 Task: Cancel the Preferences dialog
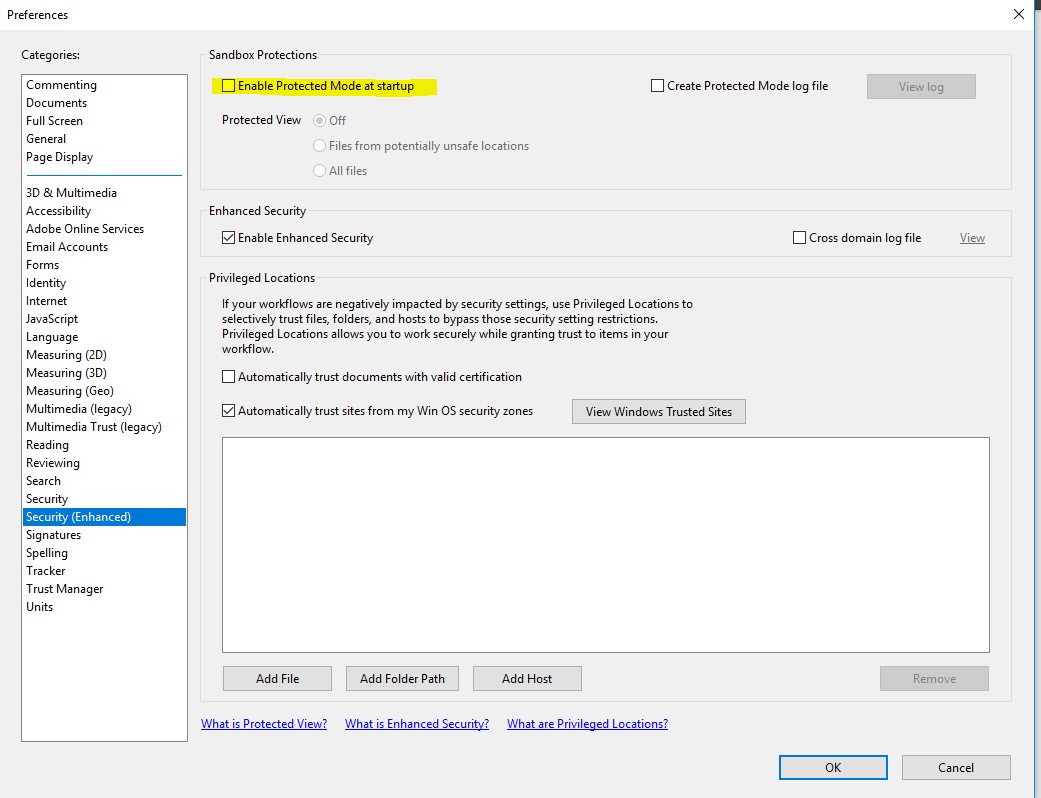pos(955,768)
